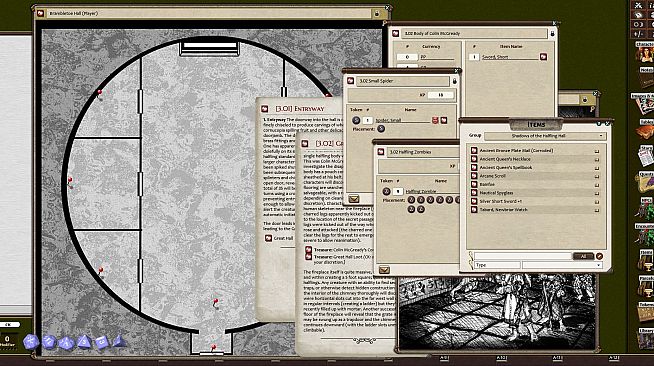This screenshot has height=366, width=654.
Task: Click the Modifier box showing 0
Action: [x=7, y=339]
